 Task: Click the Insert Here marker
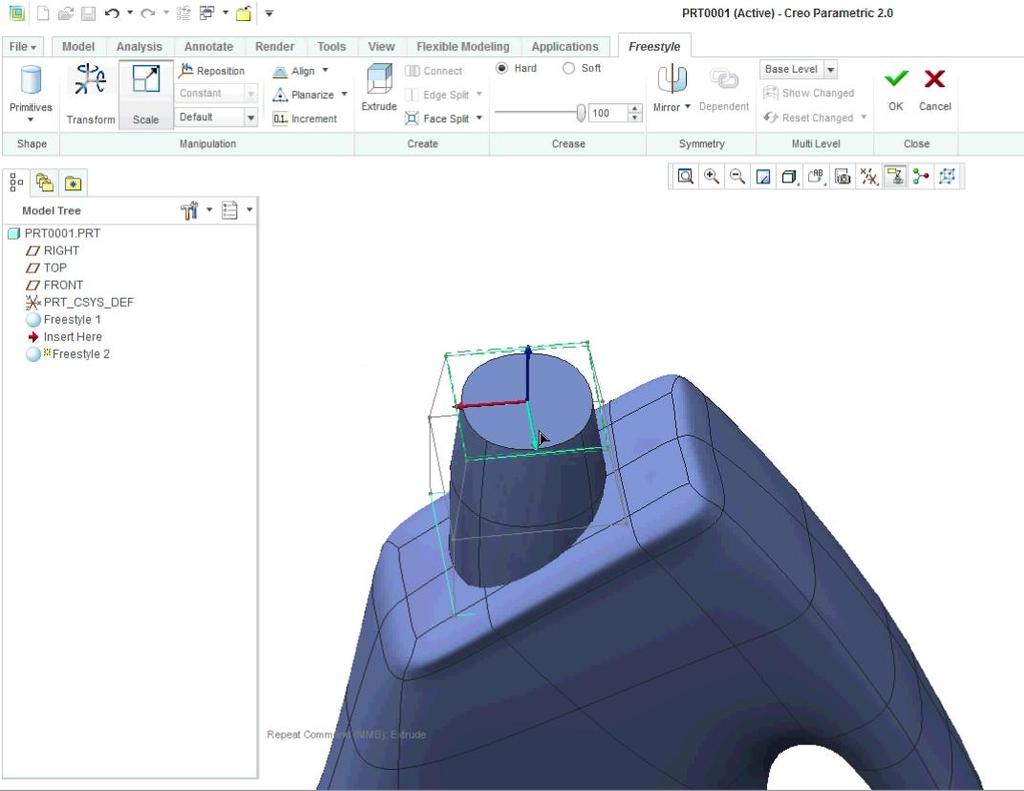pyautogui.click(x=65, y=337)
